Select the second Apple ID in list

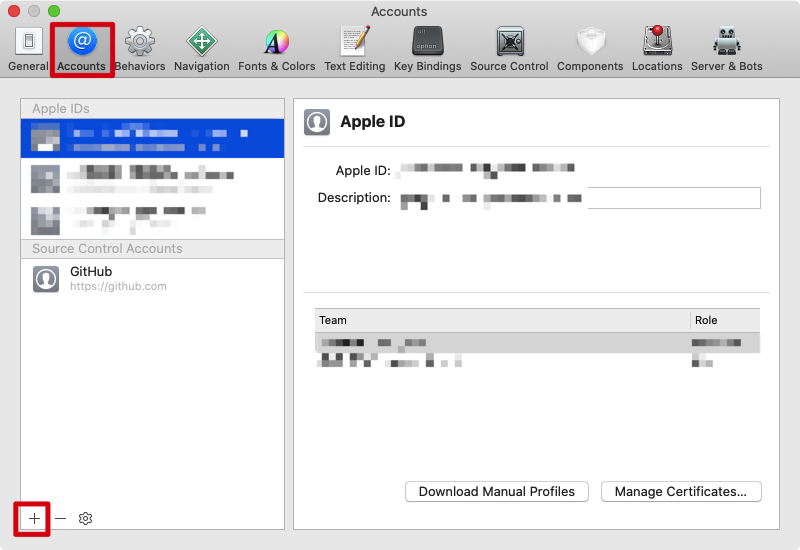tap(153, 179)
